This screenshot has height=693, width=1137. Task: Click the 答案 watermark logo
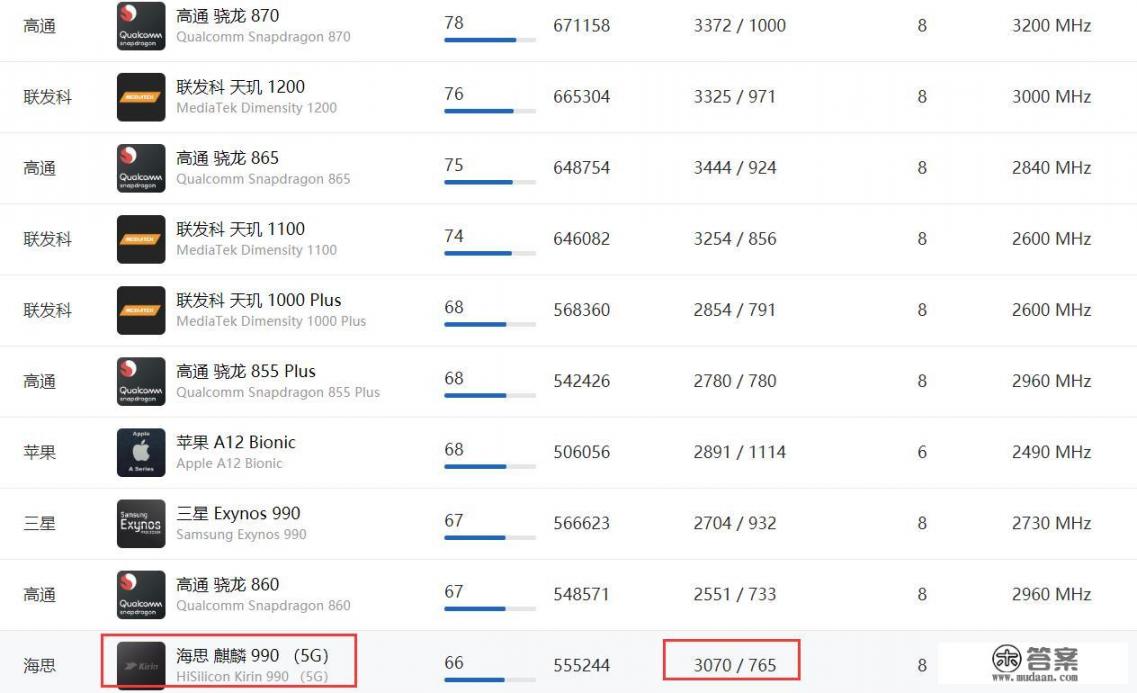click(1035, 660)
